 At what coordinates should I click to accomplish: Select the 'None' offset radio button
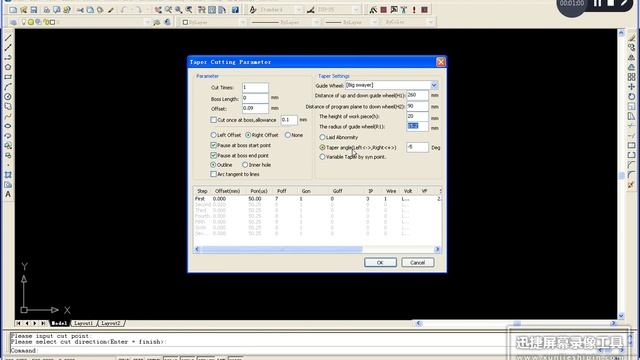pos(288,135)
